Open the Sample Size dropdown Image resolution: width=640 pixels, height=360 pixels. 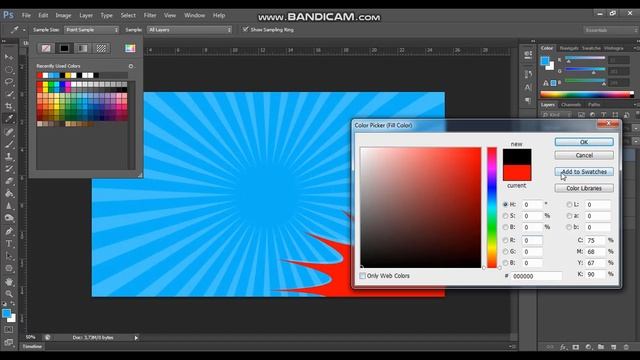click(91, 30)
